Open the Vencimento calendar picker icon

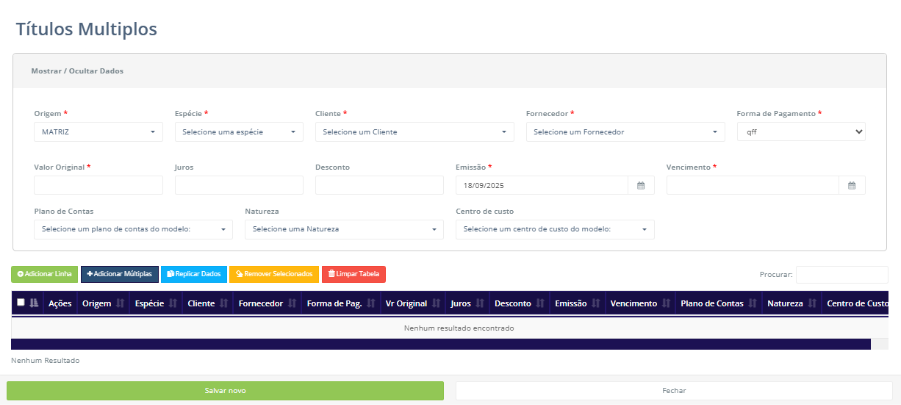tap(851, 185)
